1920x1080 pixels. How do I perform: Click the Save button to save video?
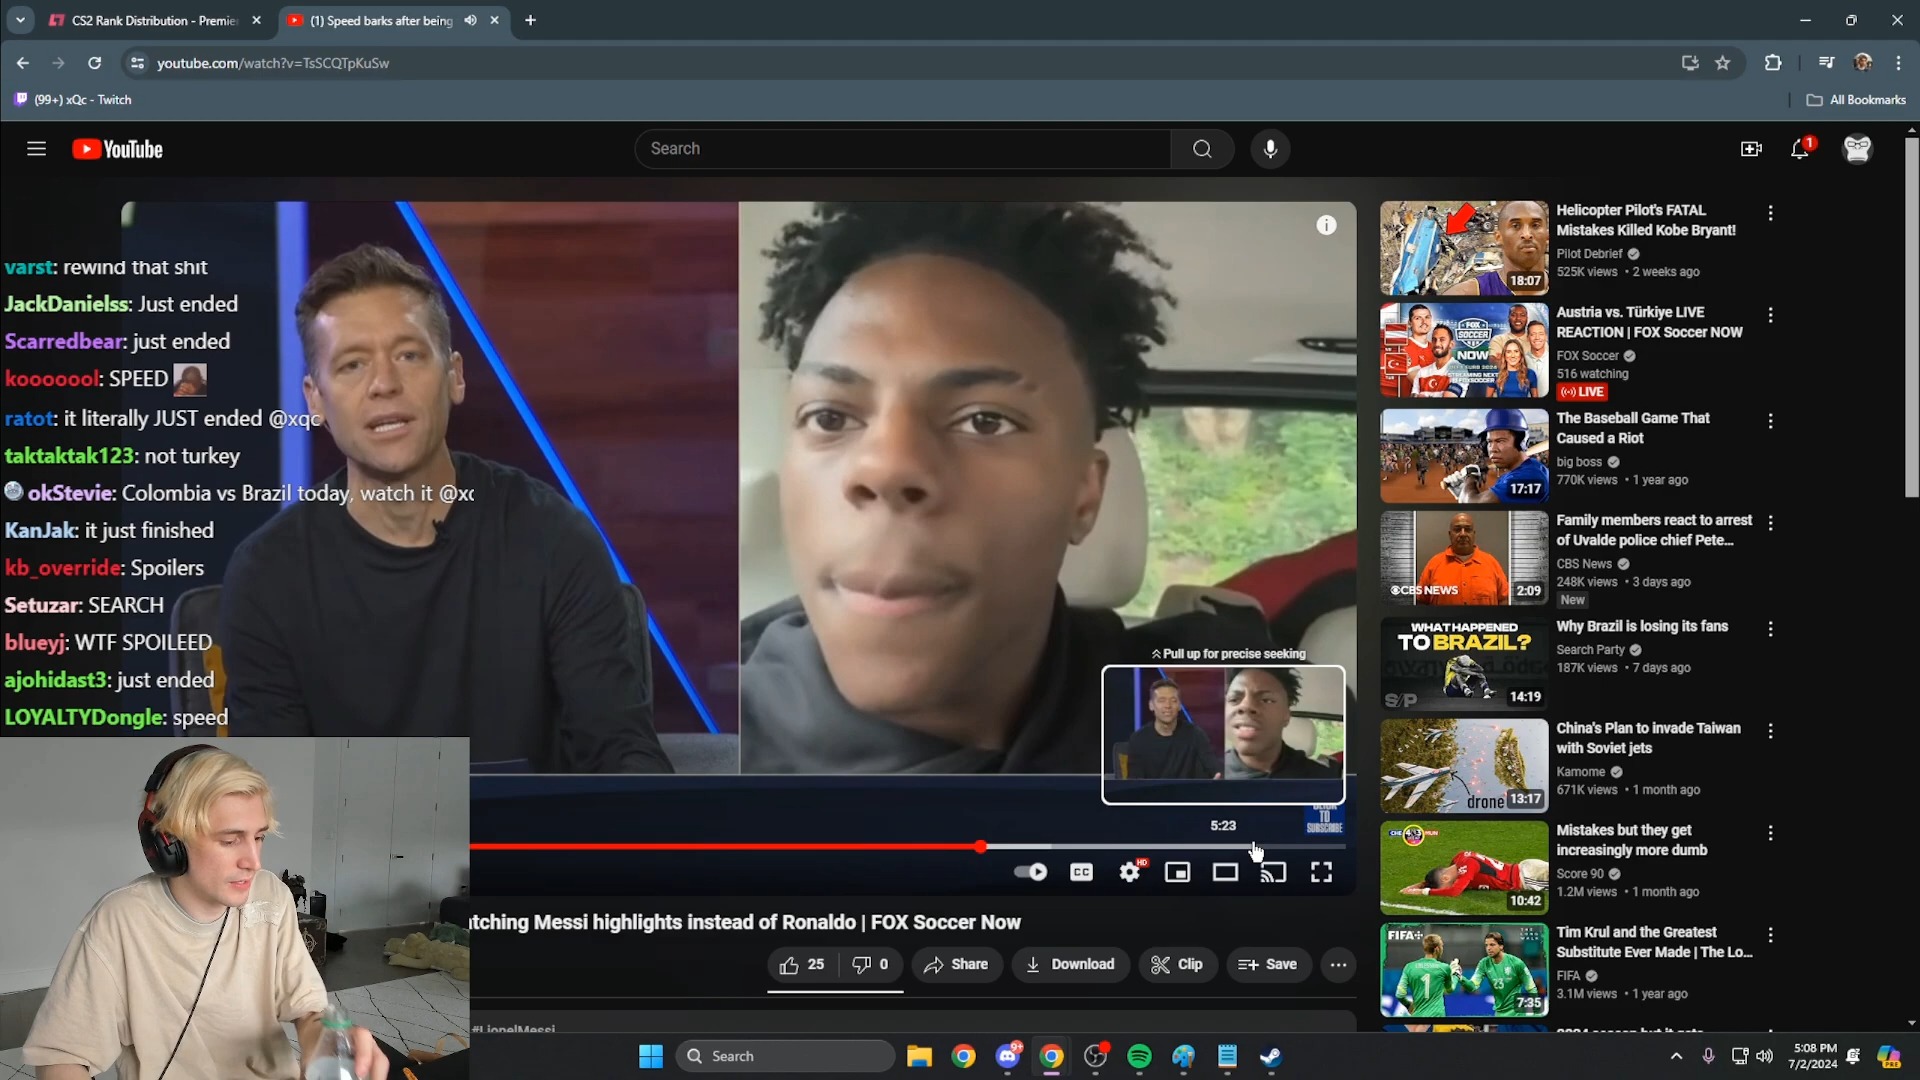coord(1269,964)
